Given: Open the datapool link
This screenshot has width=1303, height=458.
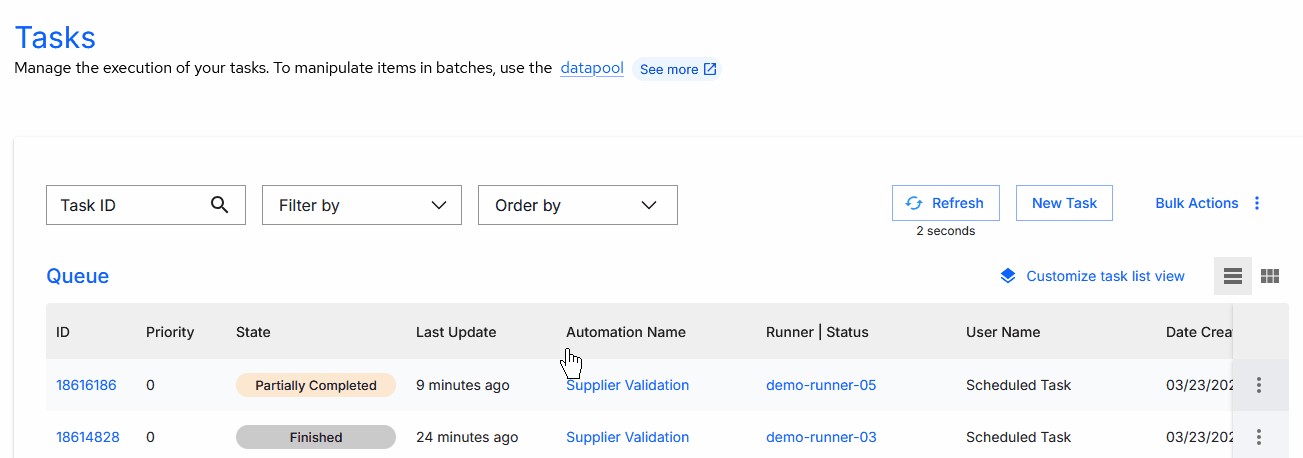Looking at the screenshot, I should pos(592,68).
